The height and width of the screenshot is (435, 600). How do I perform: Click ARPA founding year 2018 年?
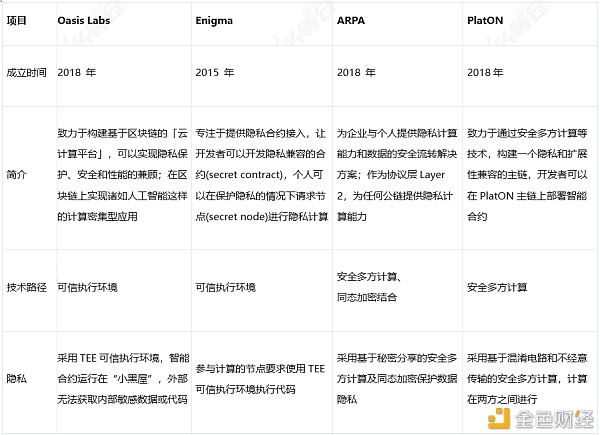click(356, 72)
